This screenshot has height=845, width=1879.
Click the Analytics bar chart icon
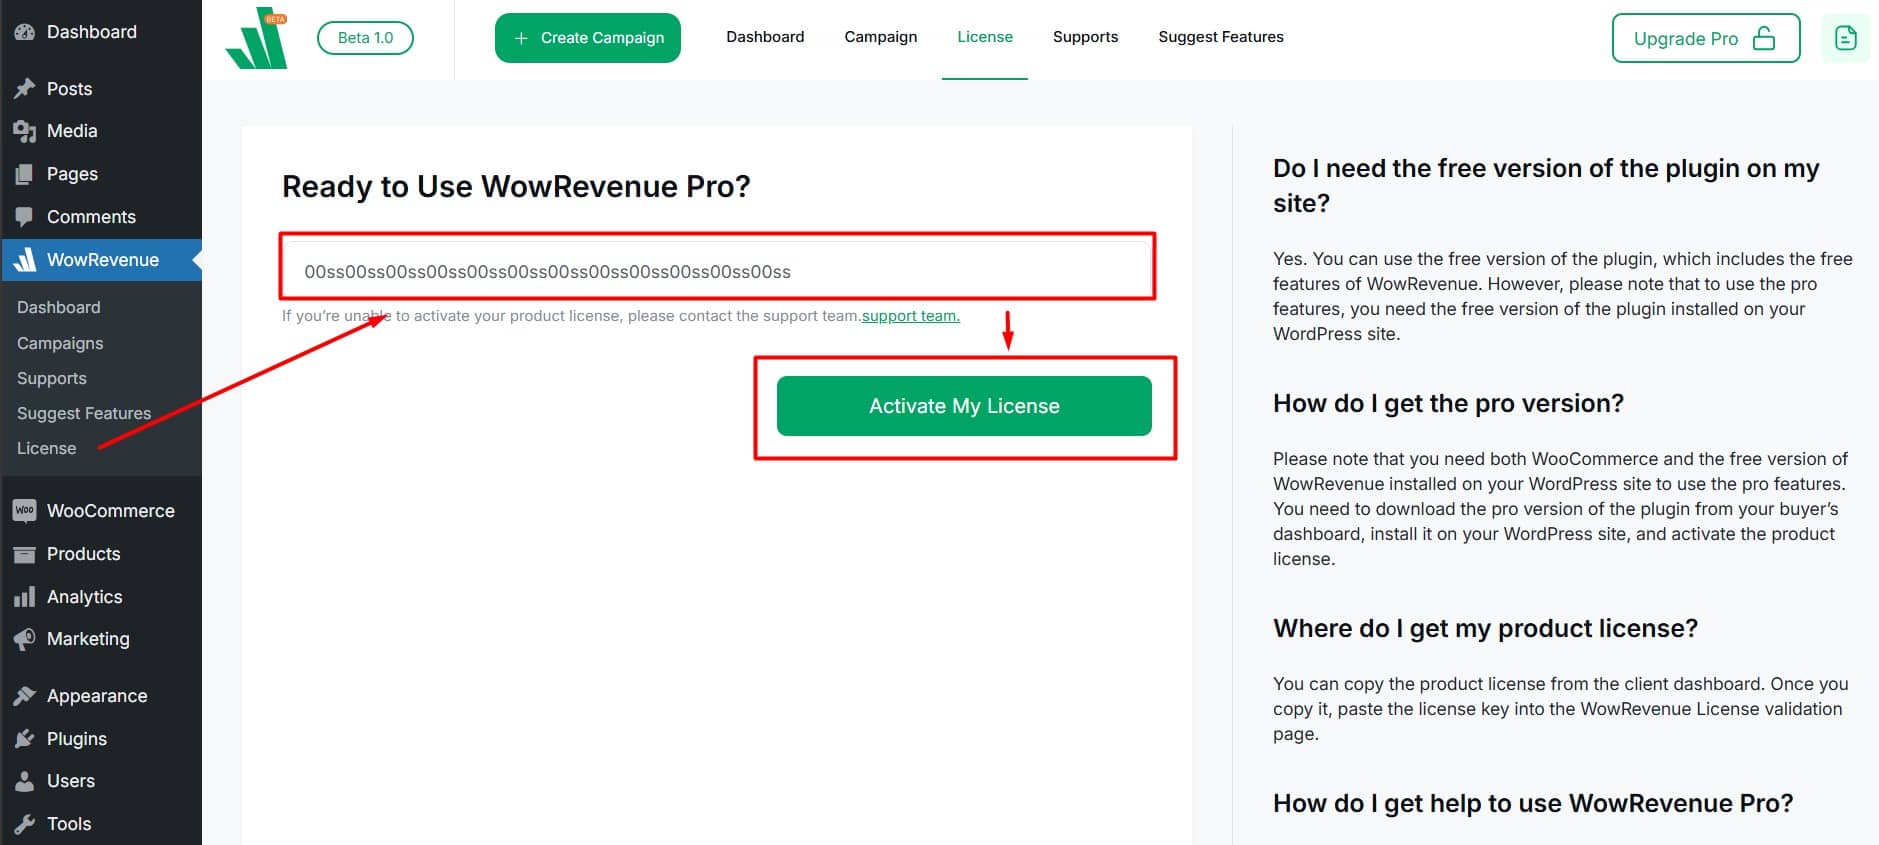coord(25,597)
